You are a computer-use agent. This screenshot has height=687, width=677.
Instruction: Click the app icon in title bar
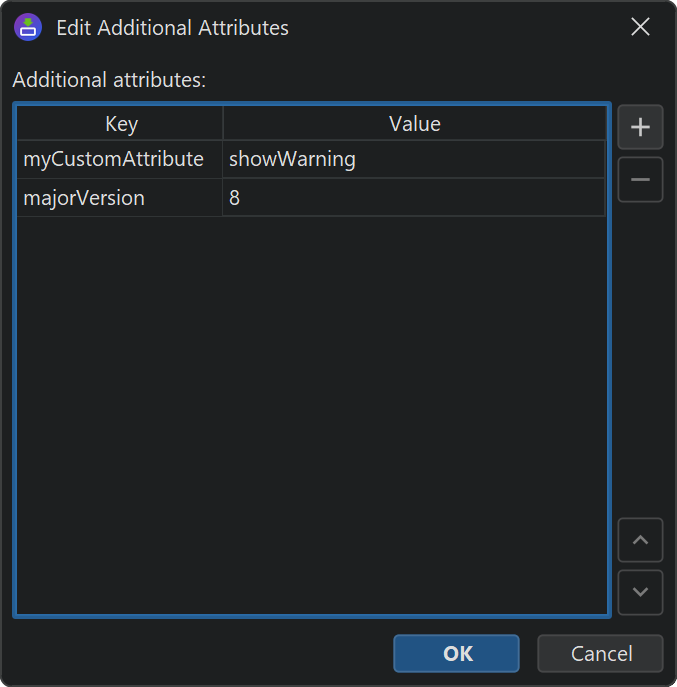27,28
